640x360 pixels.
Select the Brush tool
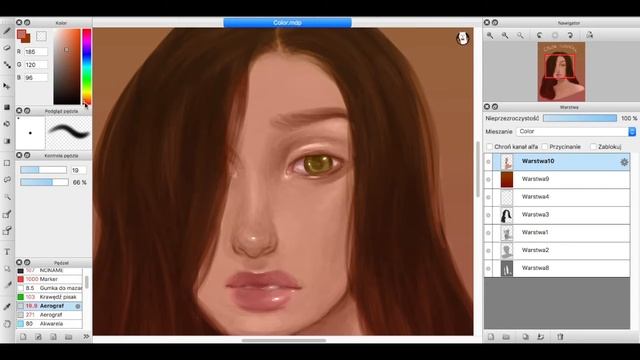click(x=7, y=31)
